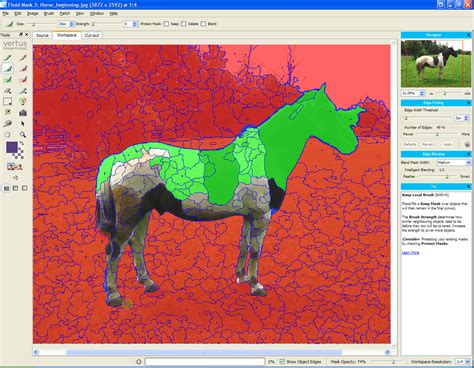This screenshot has height=368, width=474.
Task: Select the red Delete Global brush tool
Action: [23, 79]
